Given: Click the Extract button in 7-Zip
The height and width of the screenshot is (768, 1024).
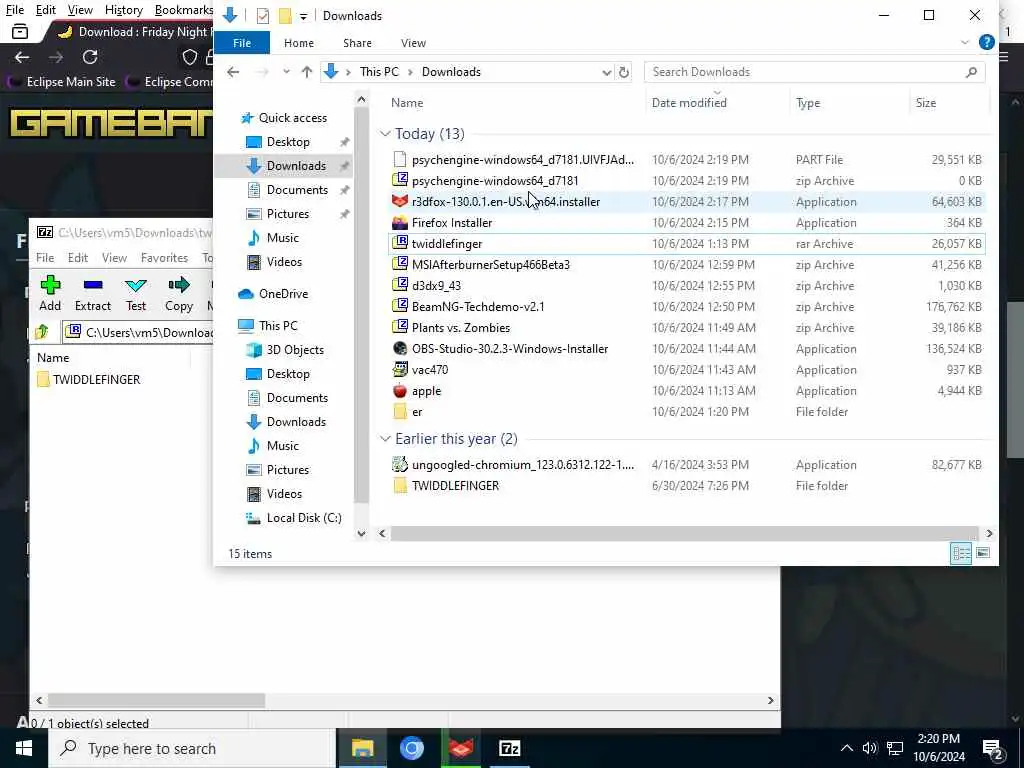Looking at the screenshot, I should (93, 293).
